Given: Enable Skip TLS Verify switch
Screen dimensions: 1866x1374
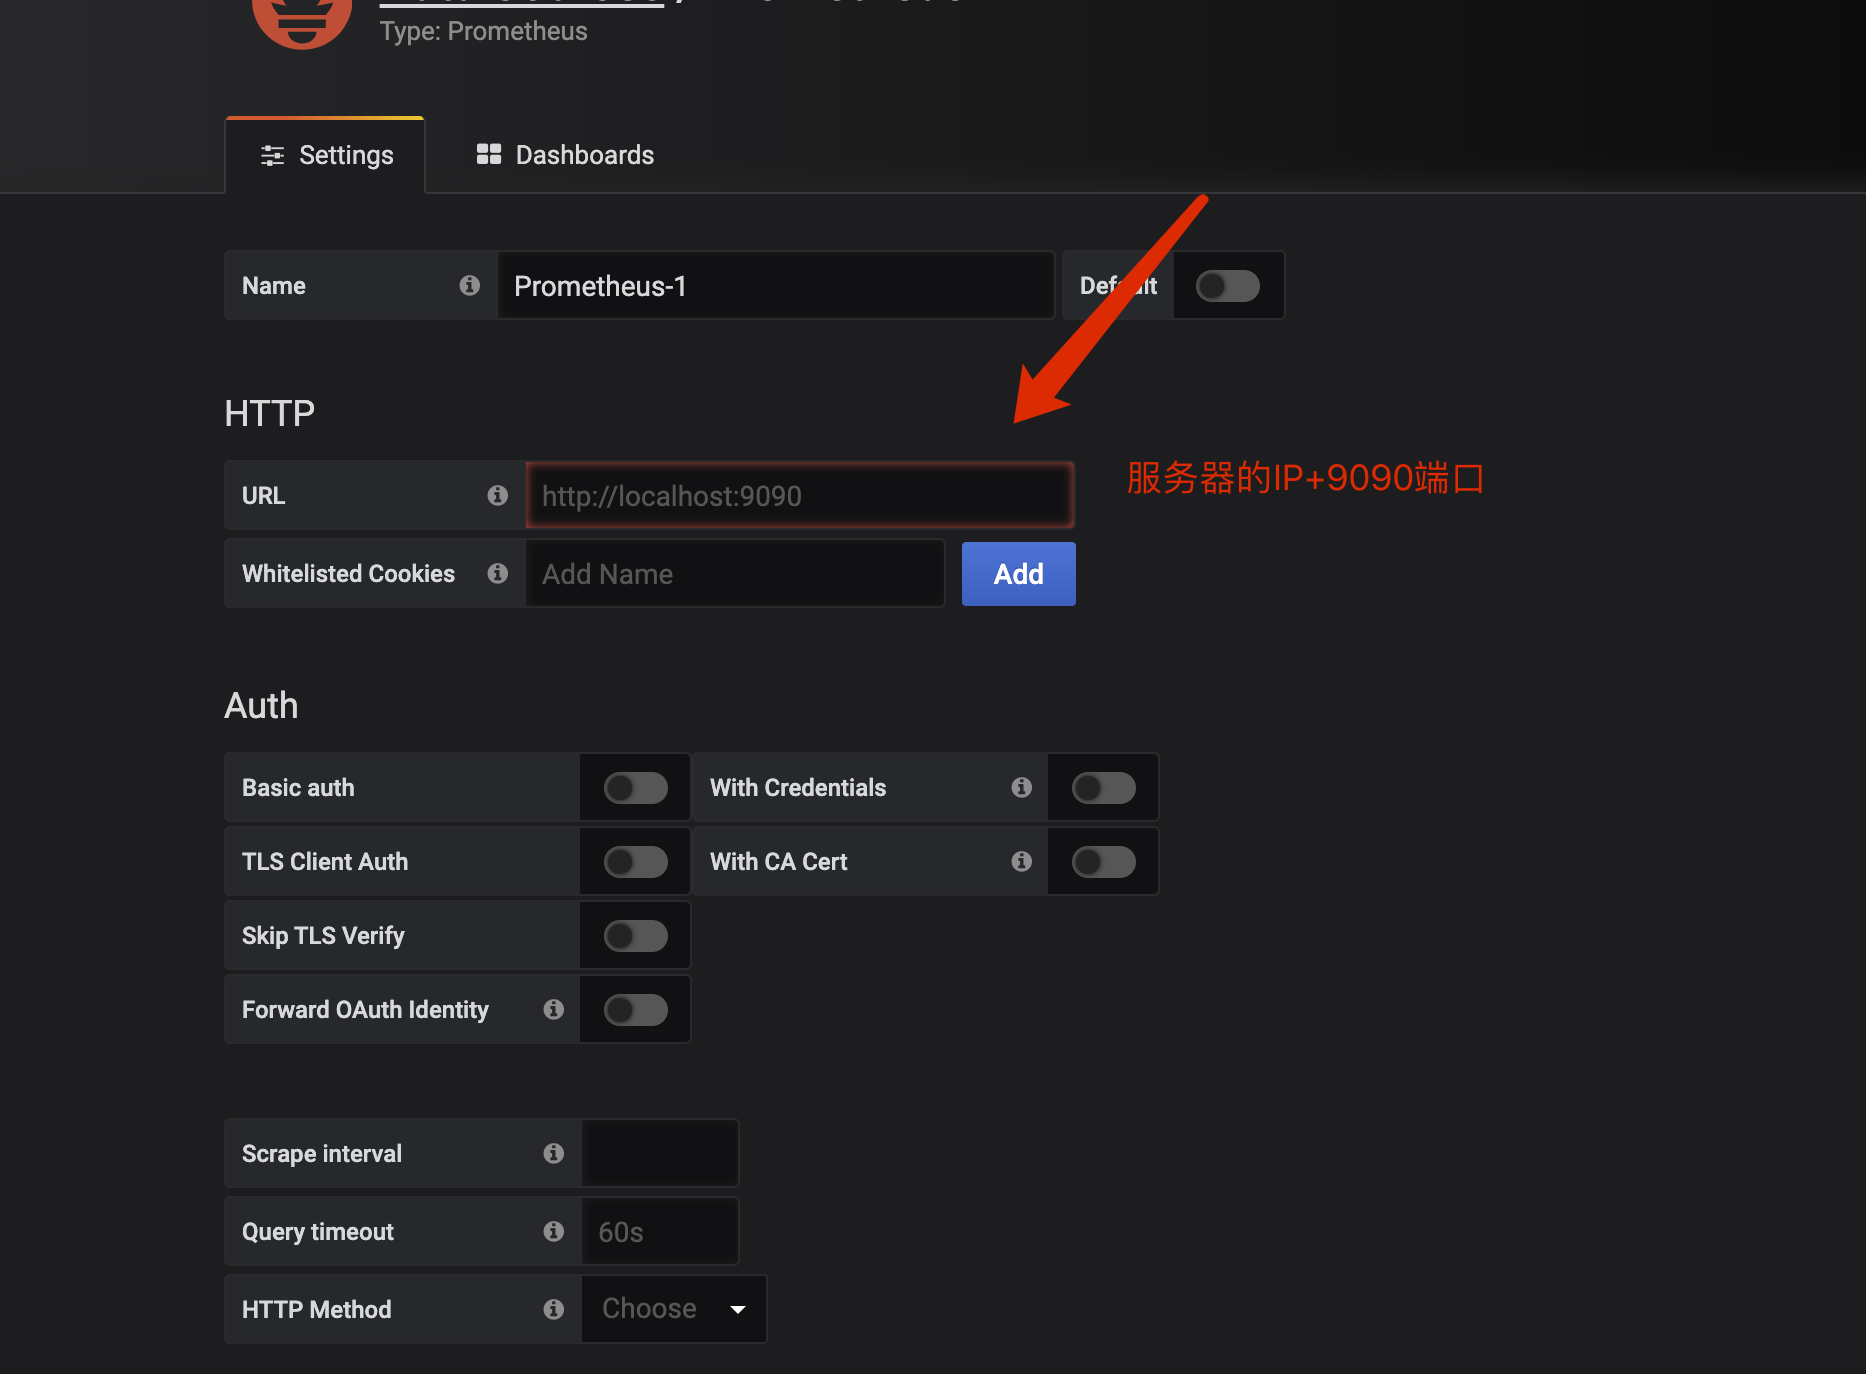Looking at the screenshot, I should [636, 936].
